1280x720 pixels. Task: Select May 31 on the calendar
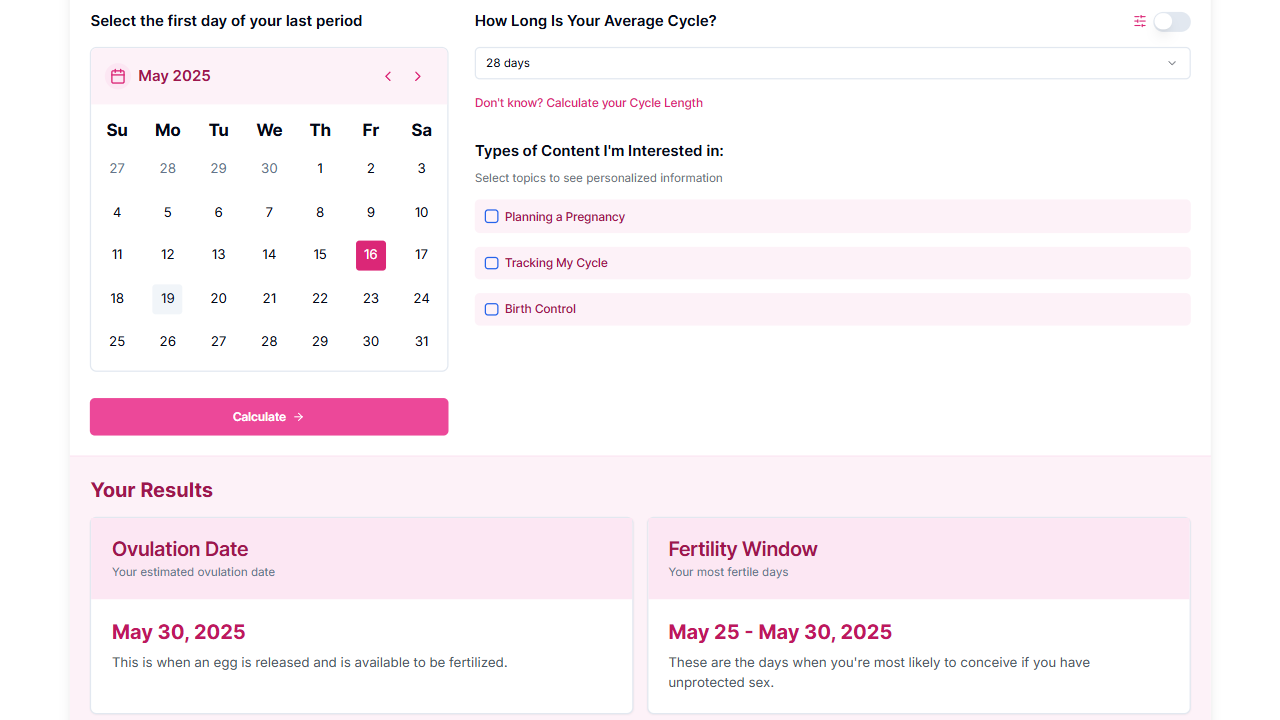421,341
